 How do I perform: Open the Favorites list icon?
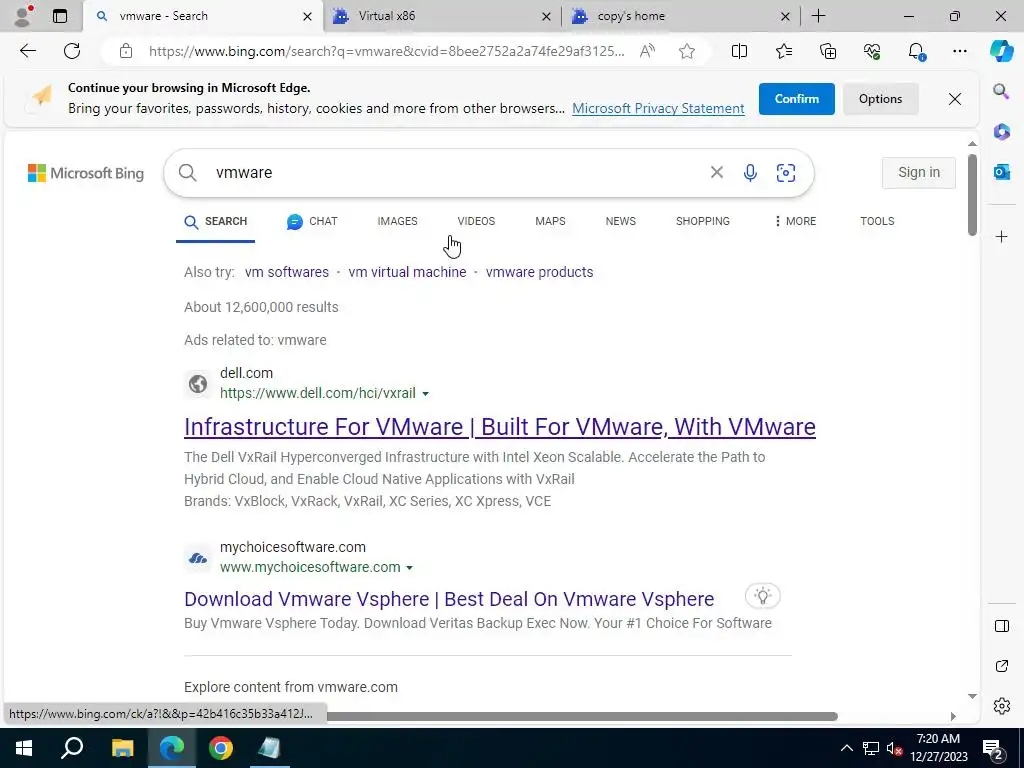tap(784, 51)
